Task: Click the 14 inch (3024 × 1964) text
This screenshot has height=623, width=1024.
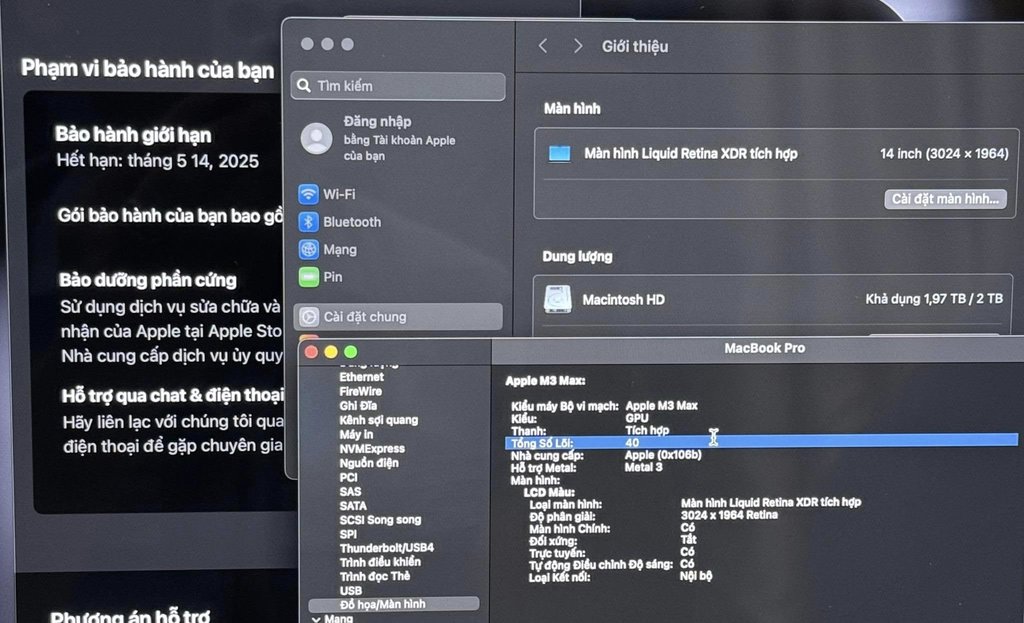Action: point(944,153)
